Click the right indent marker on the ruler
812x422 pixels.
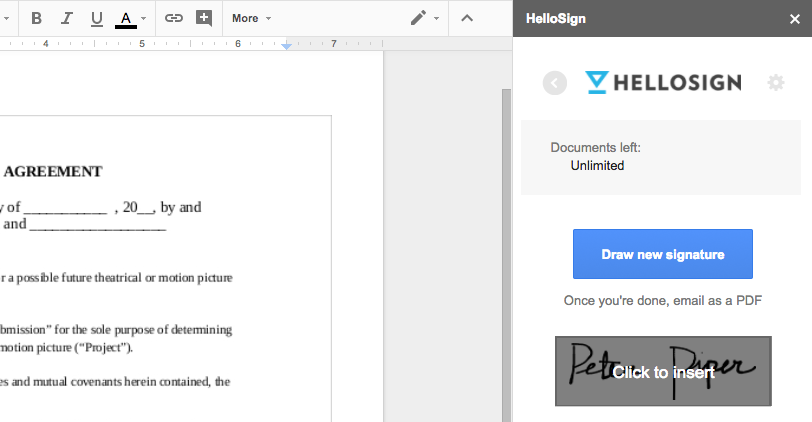point(286,46)
